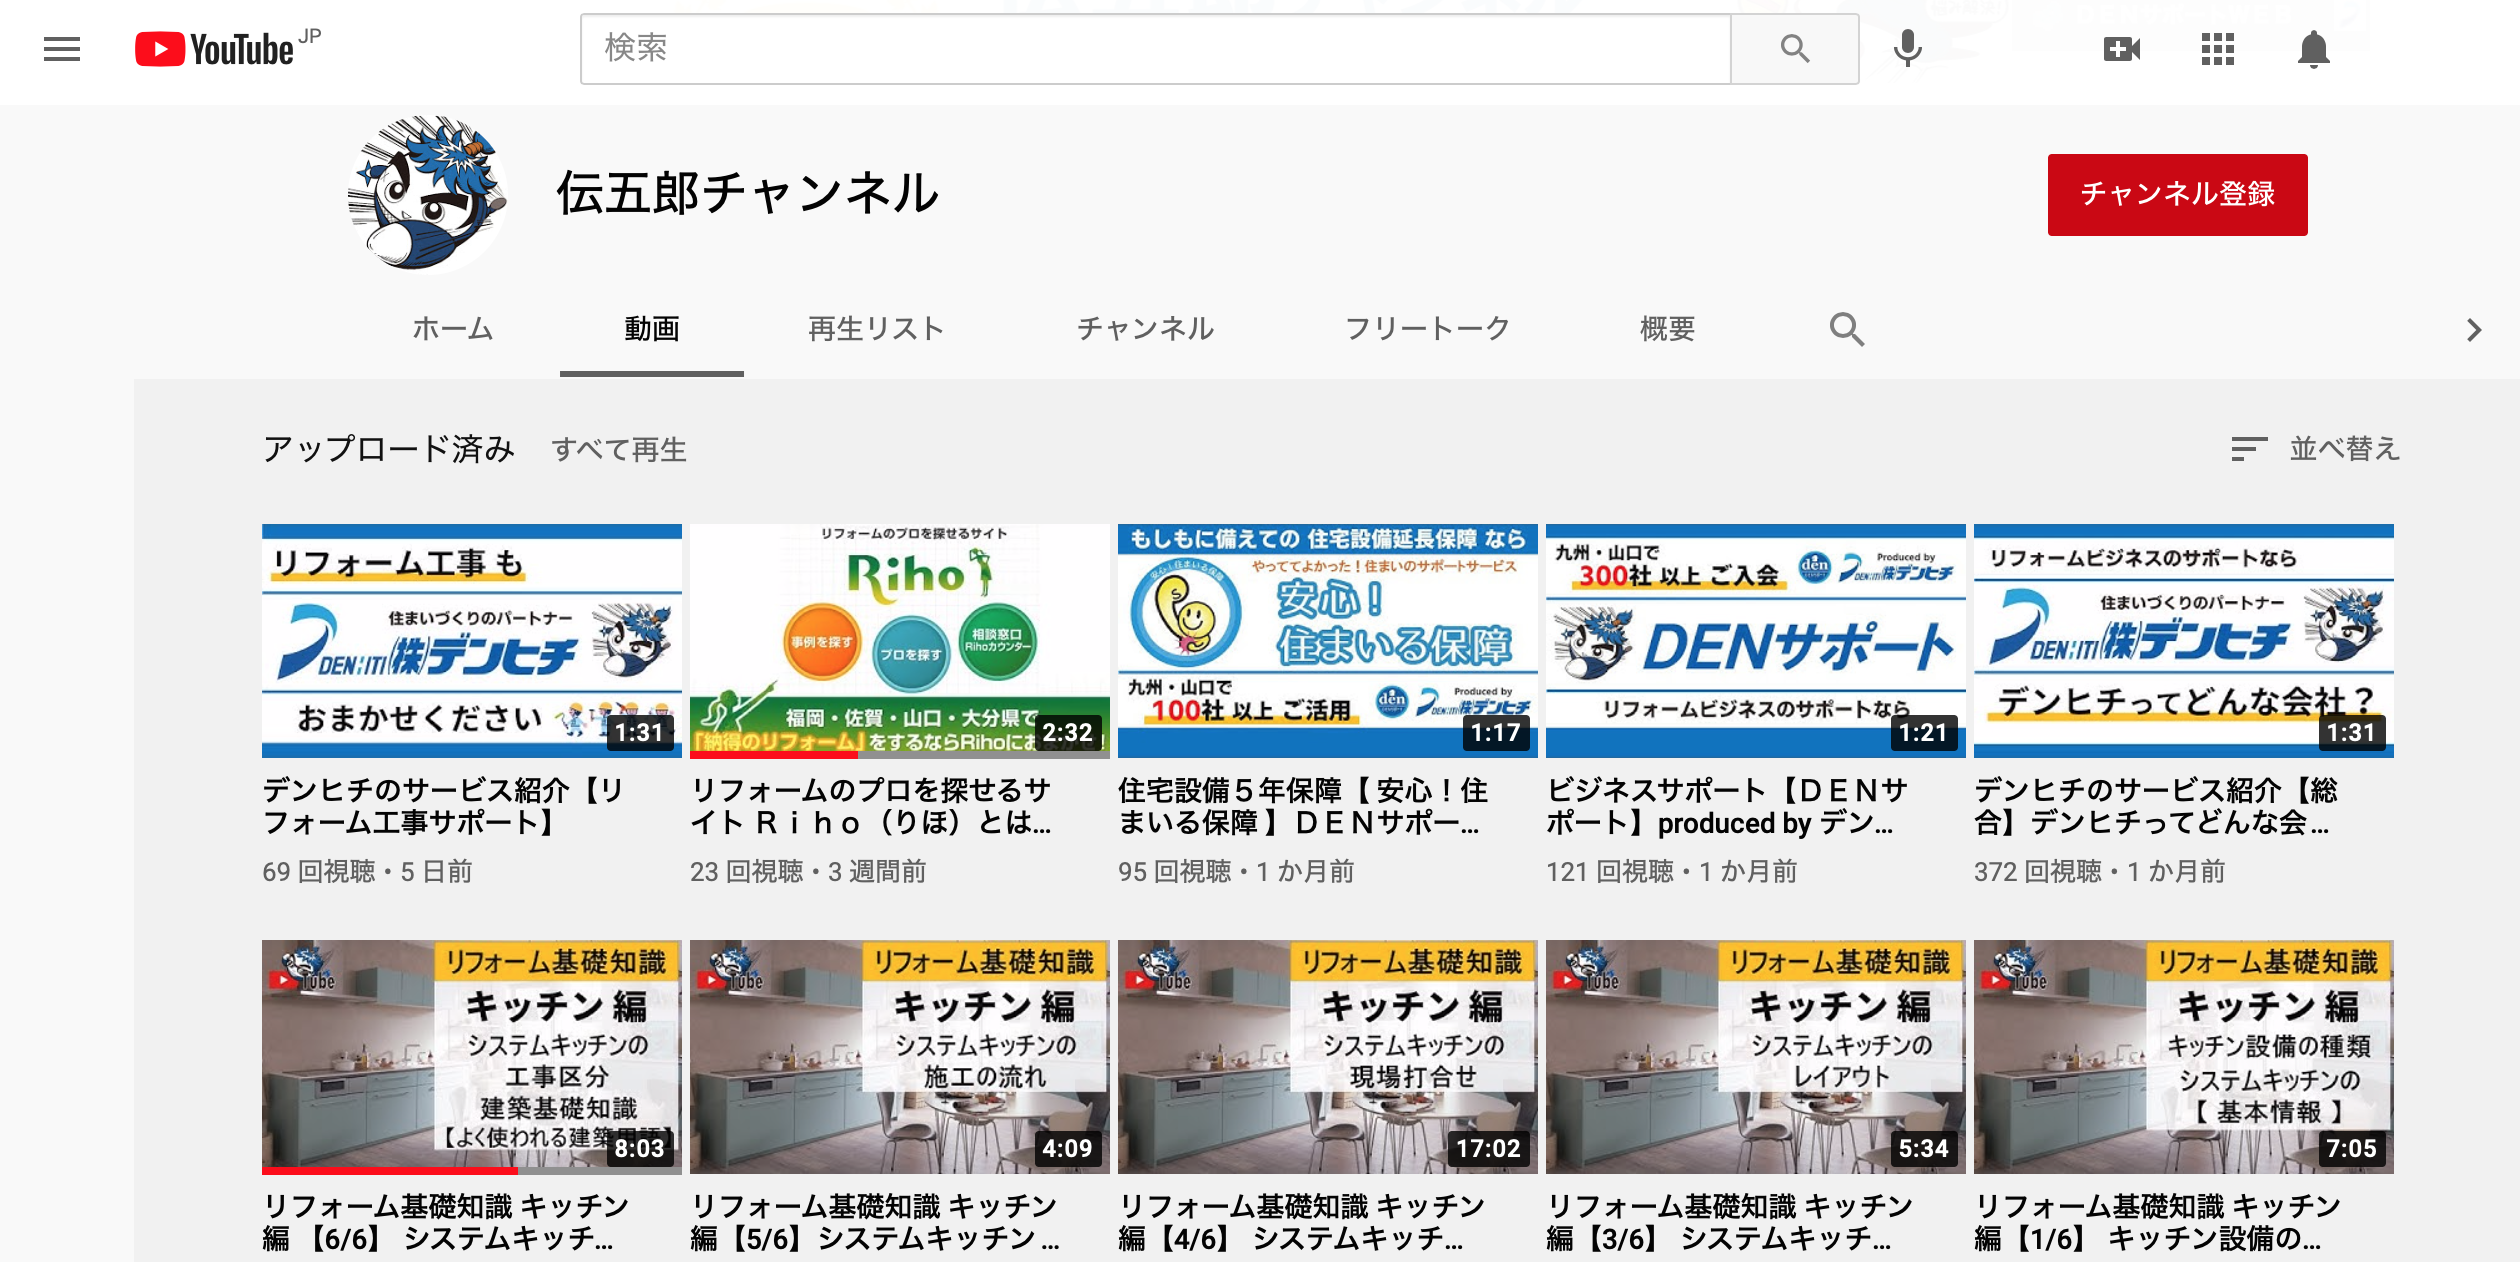Screen dimensions: 2520x1262
Task: Open the 概要 tab
Action: coord(1667,329)
